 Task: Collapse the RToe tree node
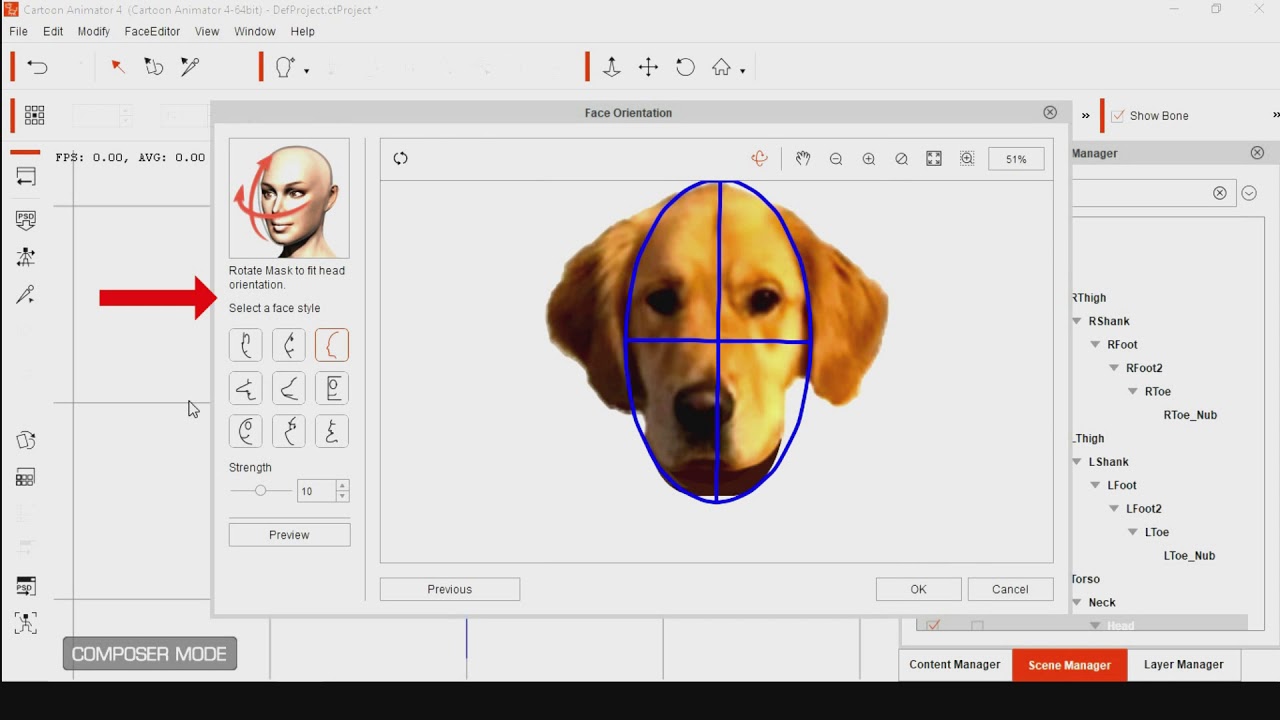tap(1133, 391)
